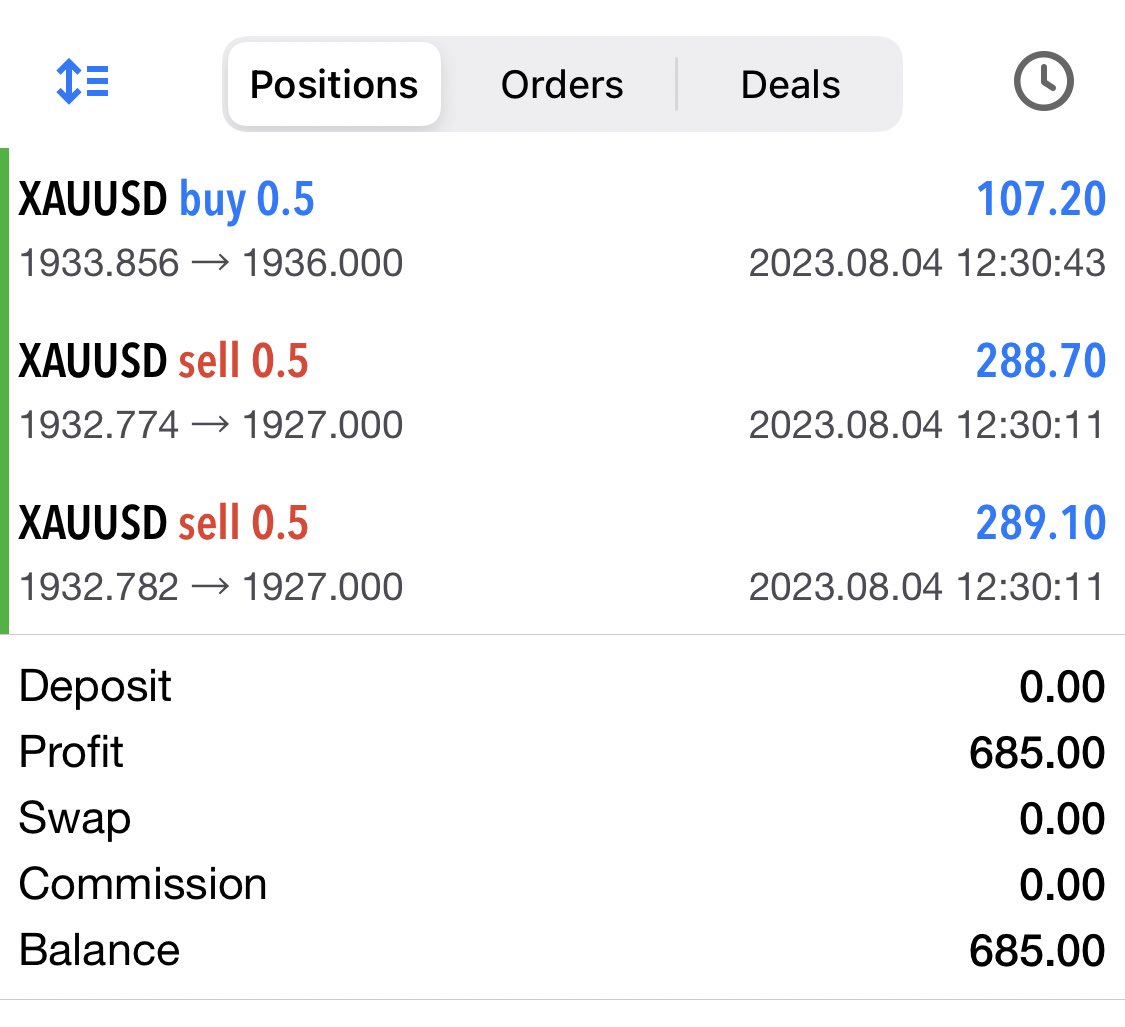
Task: Open the sell position with profit 289.10
Action: pos(562,553)
